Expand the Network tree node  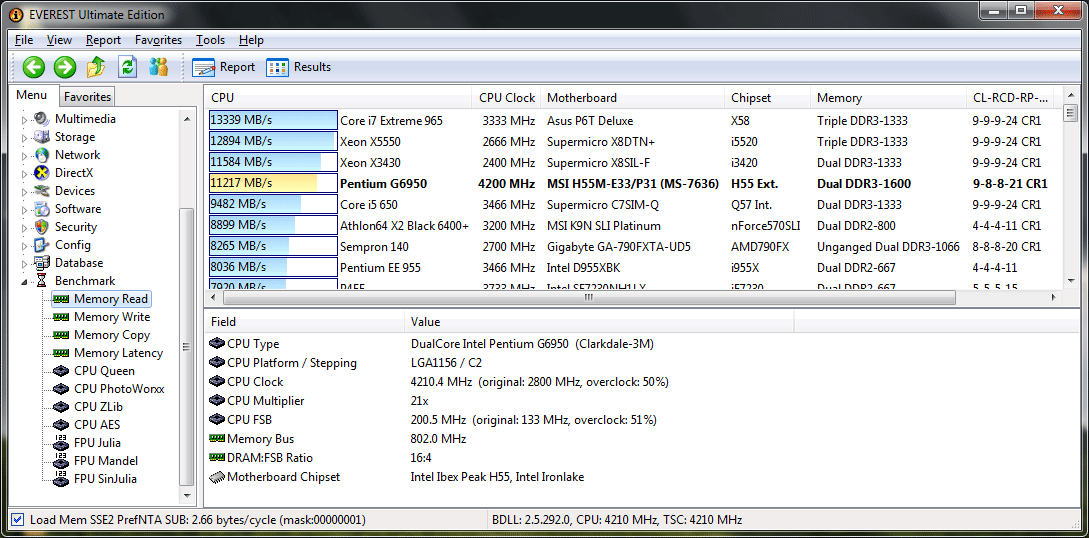click(25, 155)
